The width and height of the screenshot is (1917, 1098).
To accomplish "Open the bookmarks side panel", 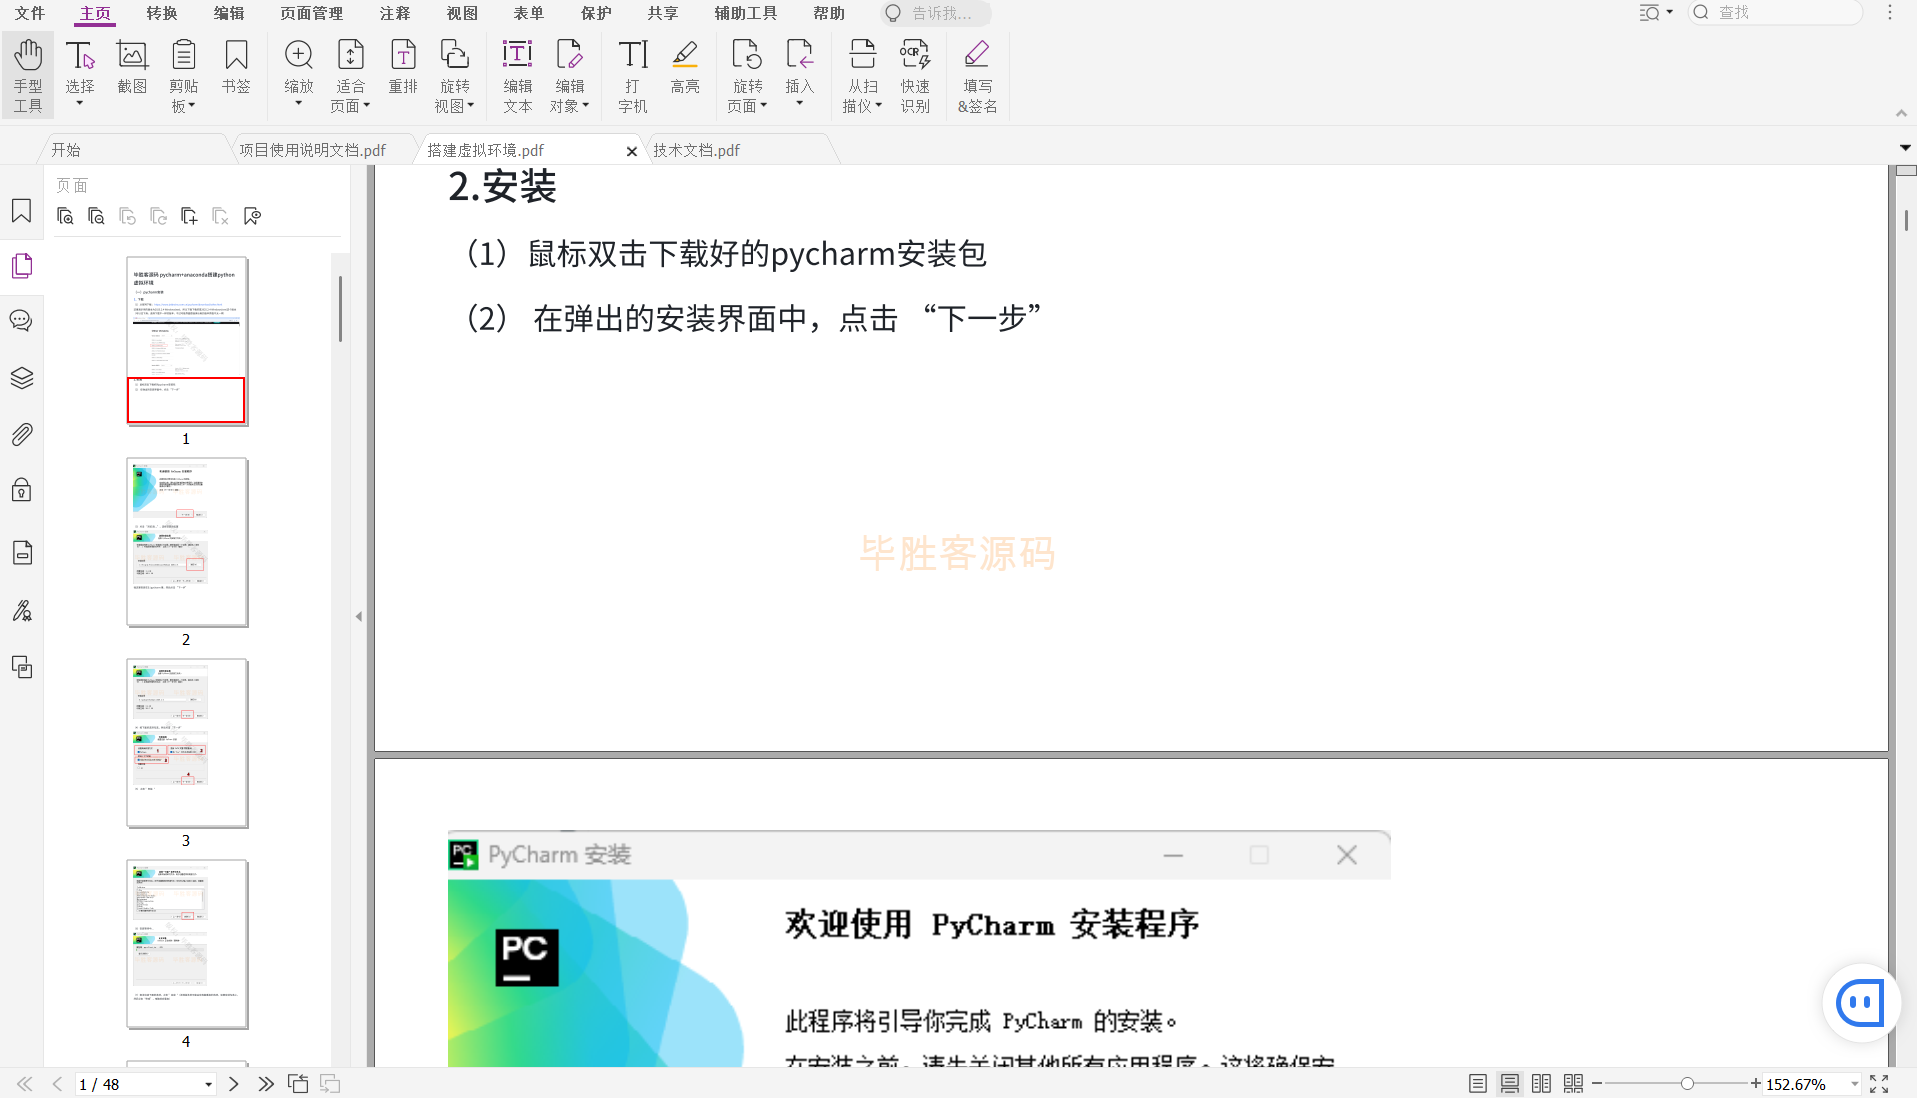I will coord(22,211).
